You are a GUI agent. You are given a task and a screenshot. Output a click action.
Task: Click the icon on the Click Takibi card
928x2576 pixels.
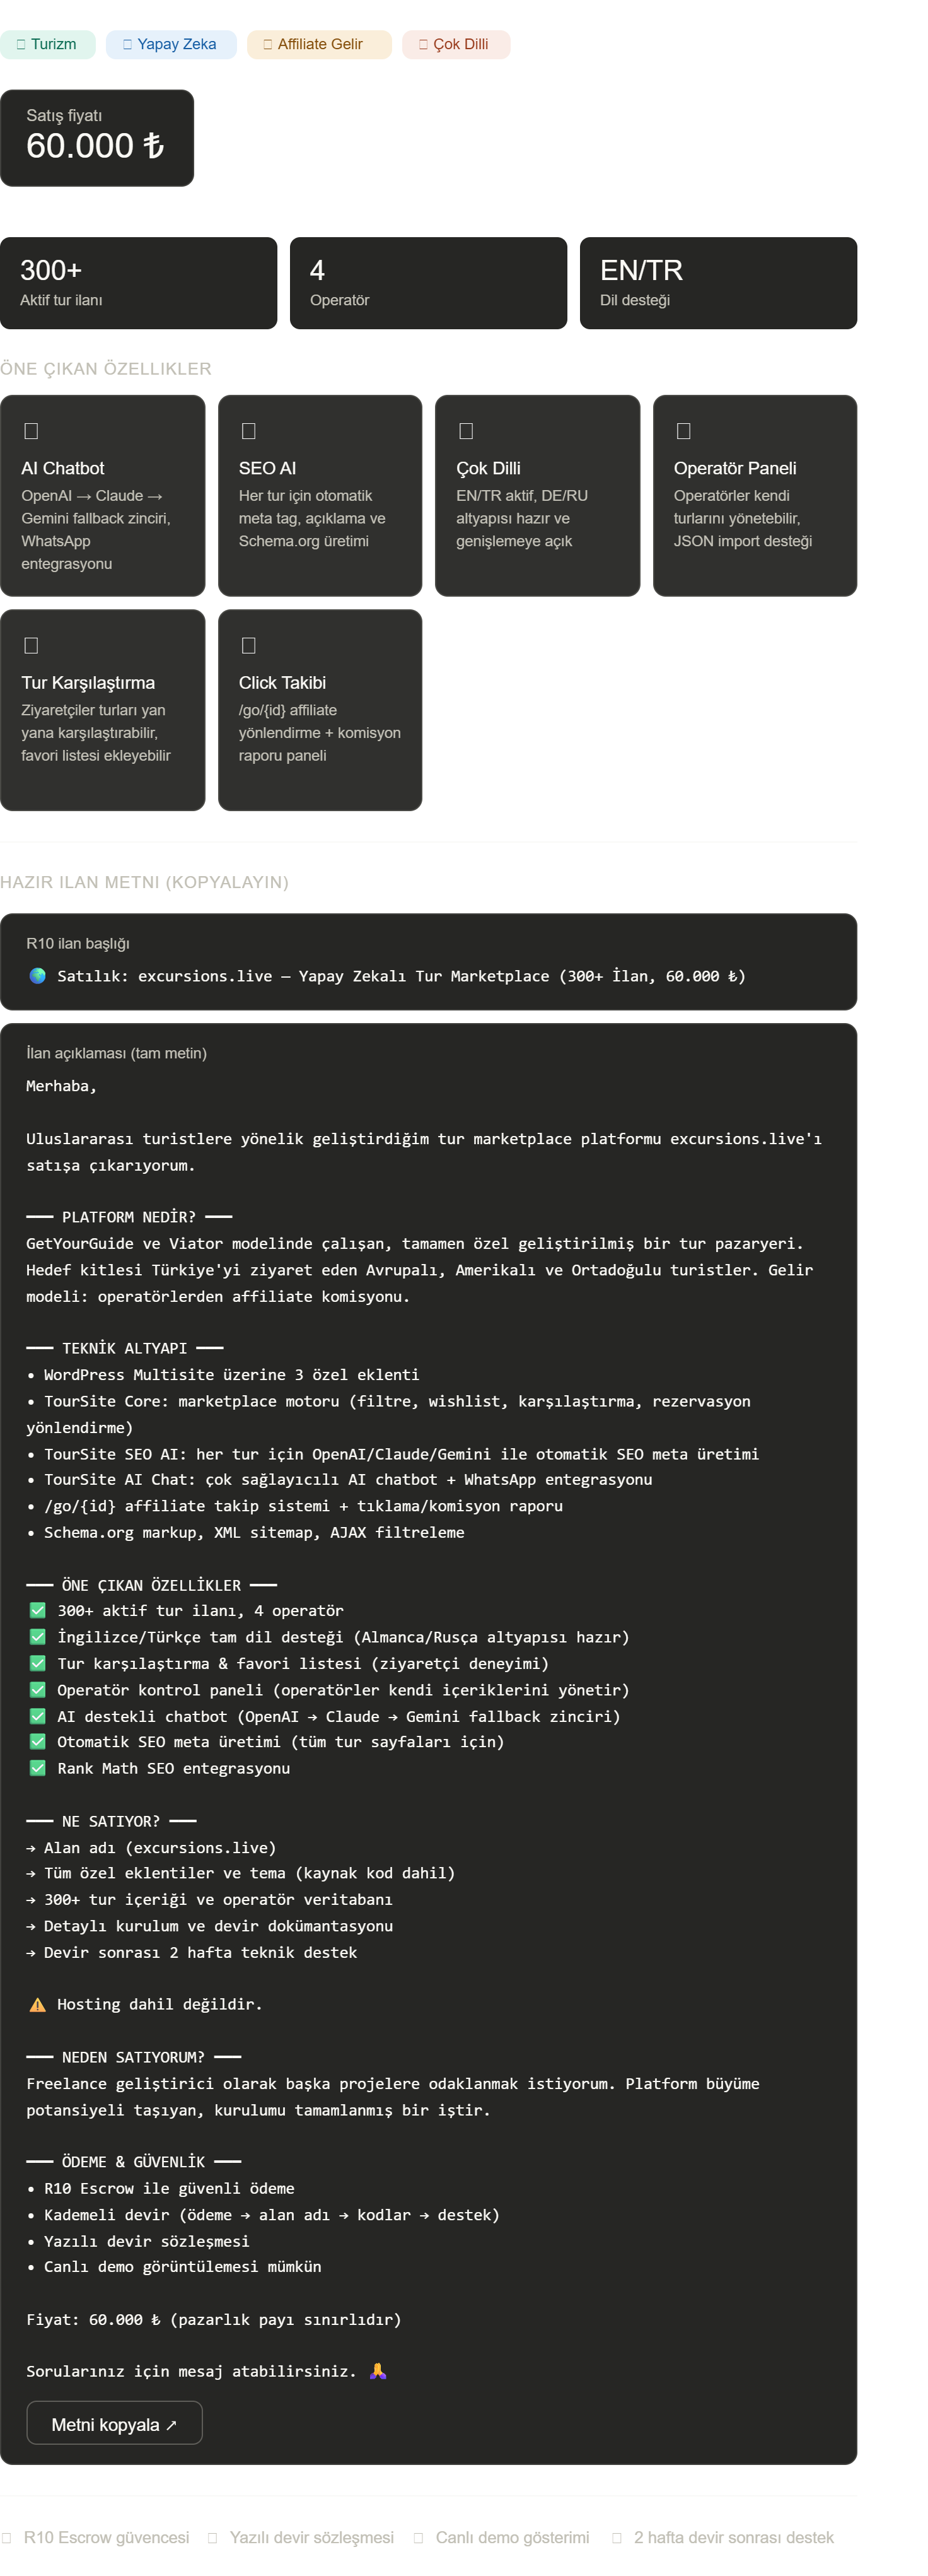(249, 645)
